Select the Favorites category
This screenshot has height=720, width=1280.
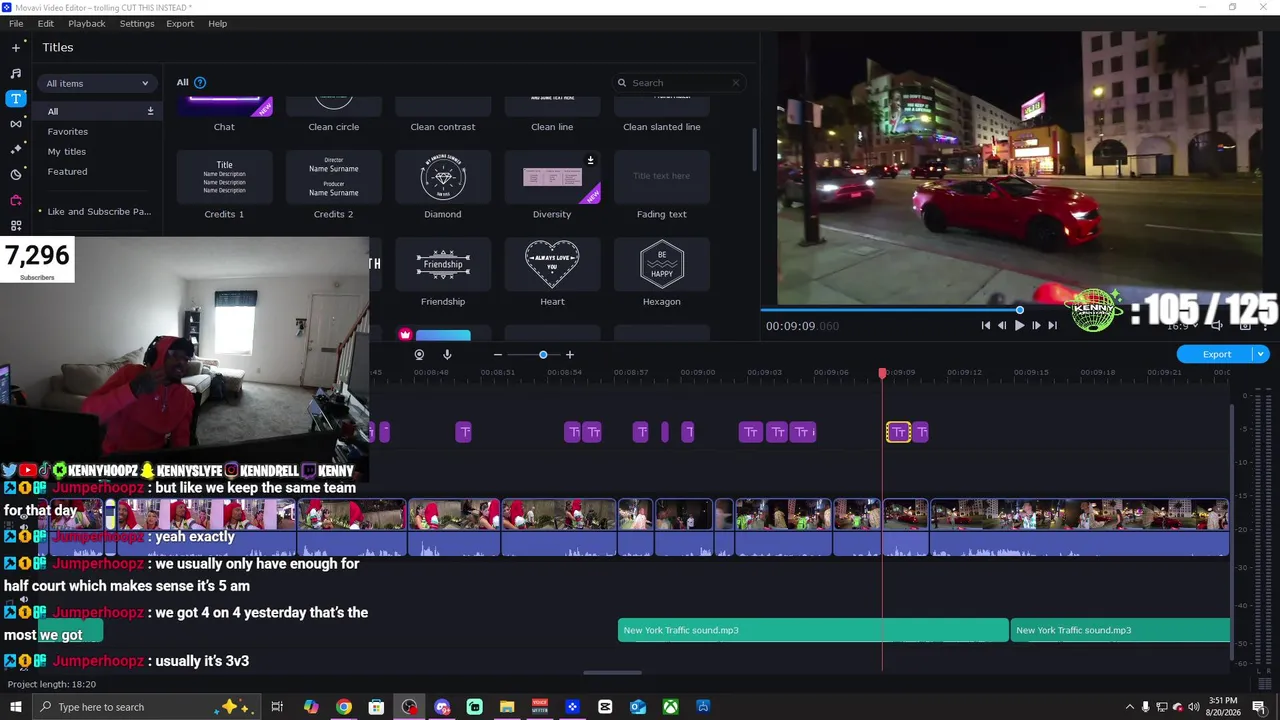click(68, 131)
